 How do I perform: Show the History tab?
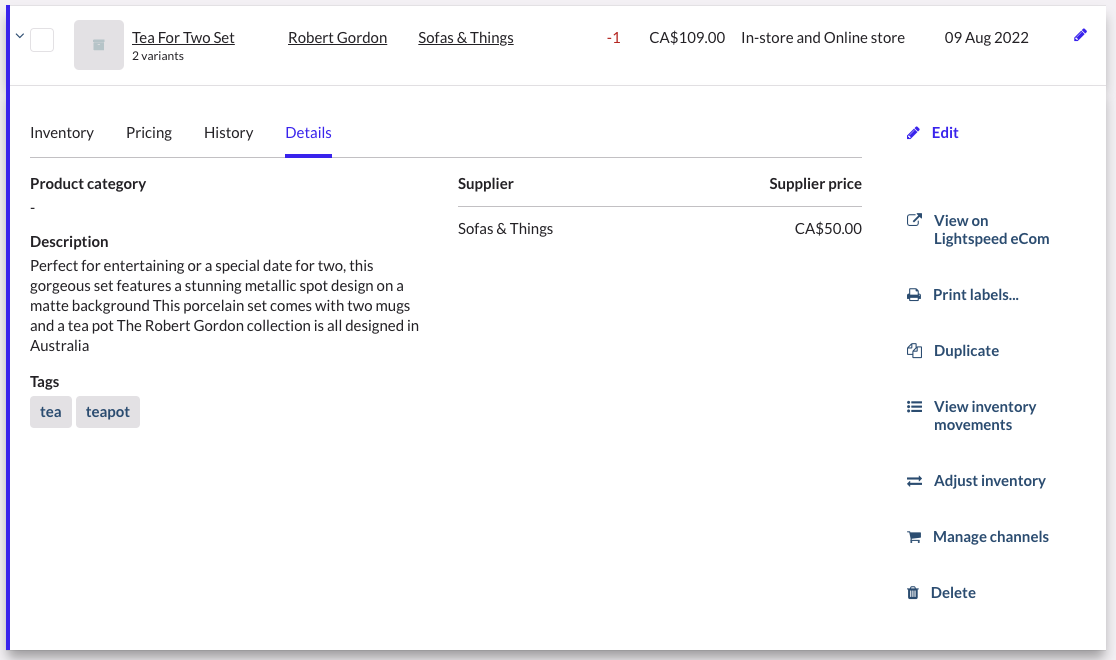coord(228,133)
